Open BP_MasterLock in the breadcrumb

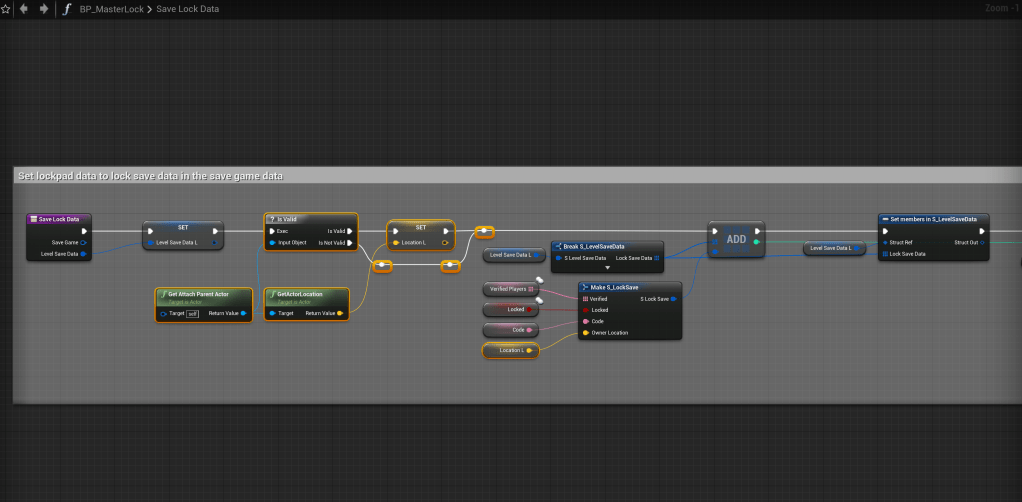[110, 9]
